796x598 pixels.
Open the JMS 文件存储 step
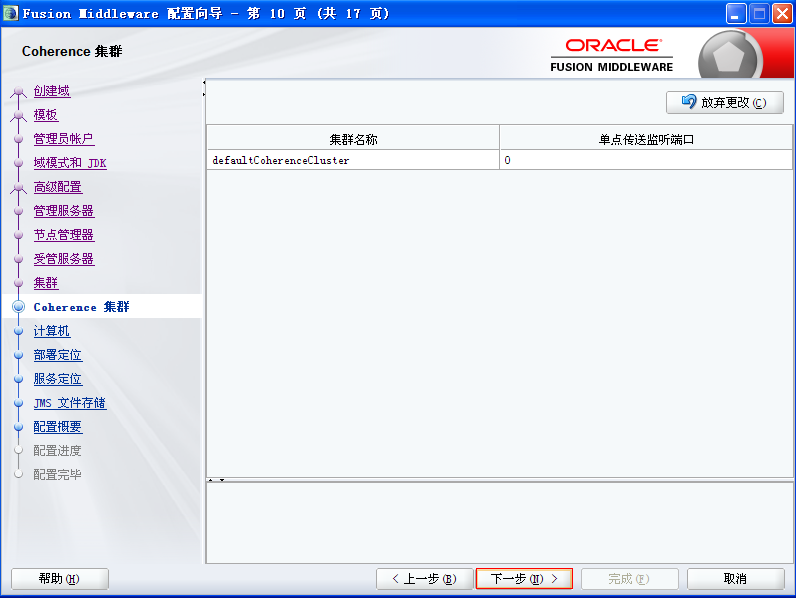(x=70, y=403)
